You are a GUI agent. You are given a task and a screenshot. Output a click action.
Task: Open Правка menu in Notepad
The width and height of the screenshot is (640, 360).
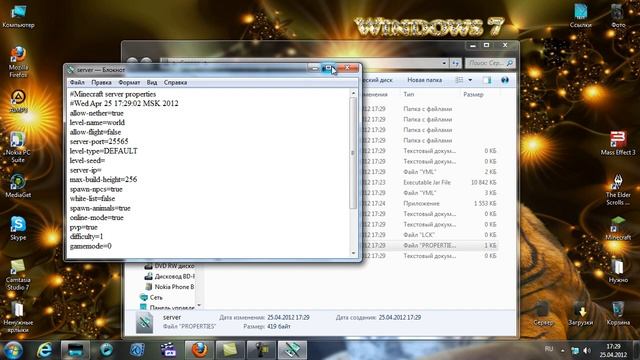point(101,82)
